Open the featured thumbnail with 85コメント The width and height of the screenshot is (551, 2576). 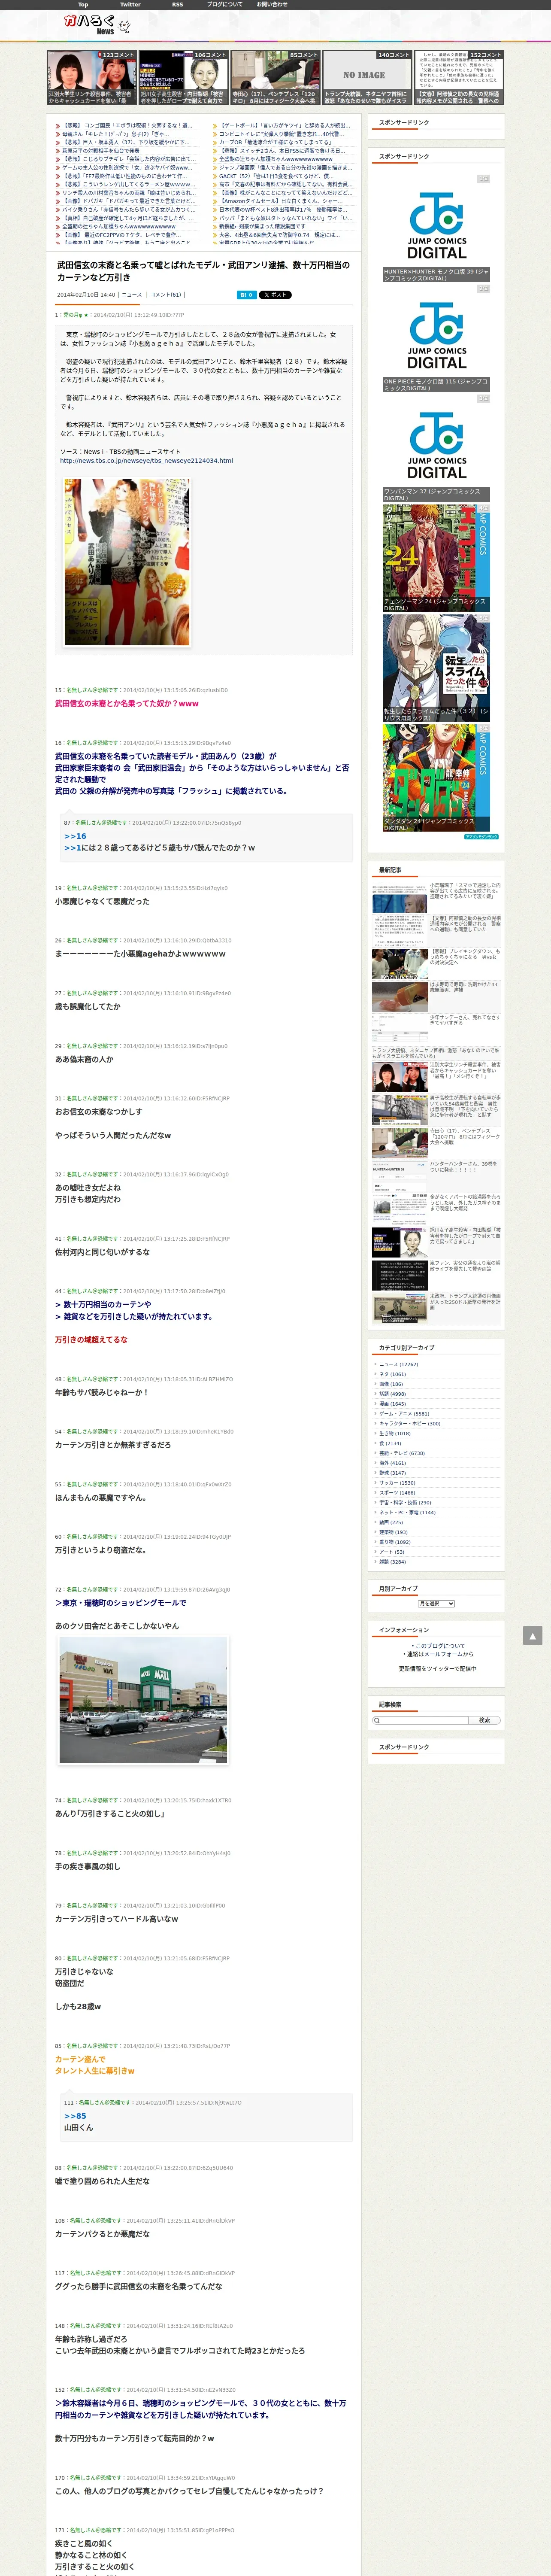pyautogui.click(x=275, y=78)
